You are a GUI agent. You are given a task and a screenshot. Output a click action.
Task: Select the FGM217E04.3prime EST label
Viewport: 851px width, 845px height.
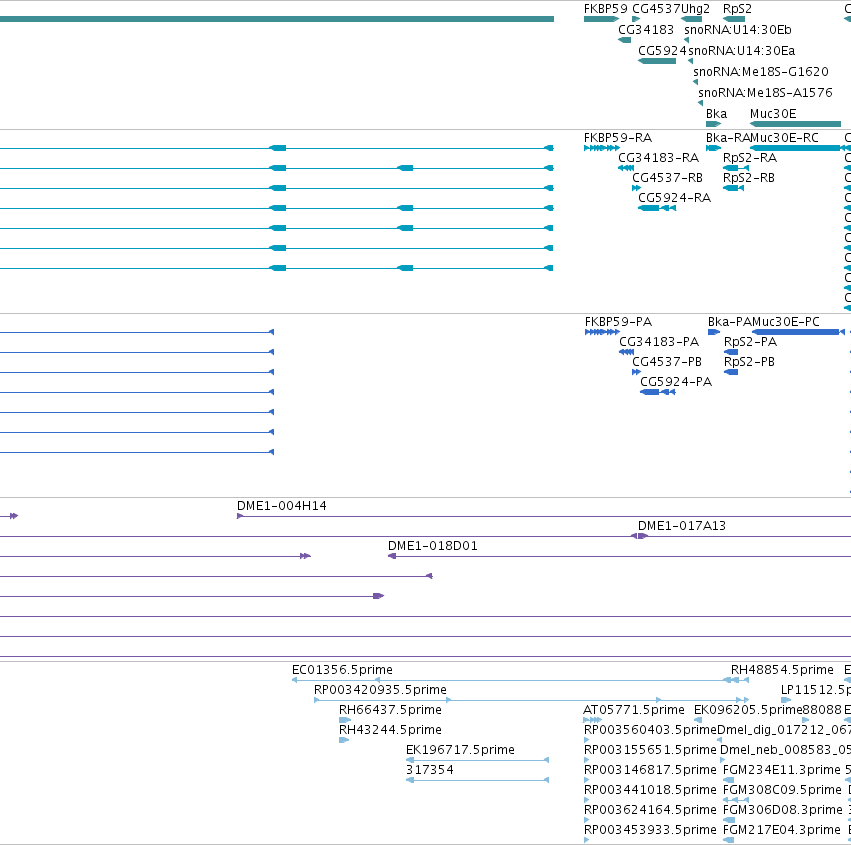tap(782, 830)
